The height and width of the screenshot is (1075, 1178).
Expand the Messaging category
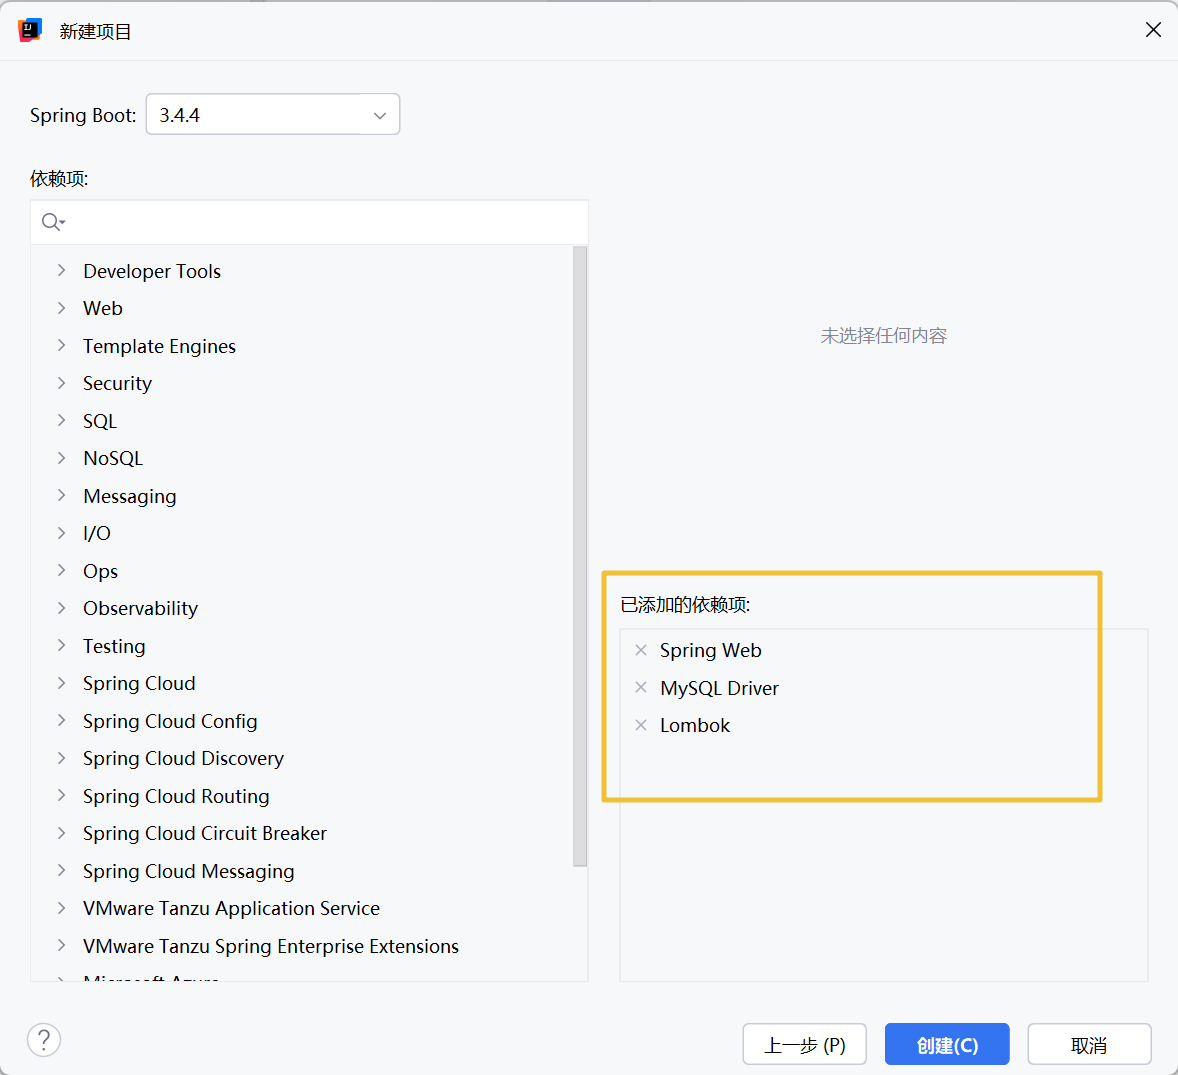(62, 496)
